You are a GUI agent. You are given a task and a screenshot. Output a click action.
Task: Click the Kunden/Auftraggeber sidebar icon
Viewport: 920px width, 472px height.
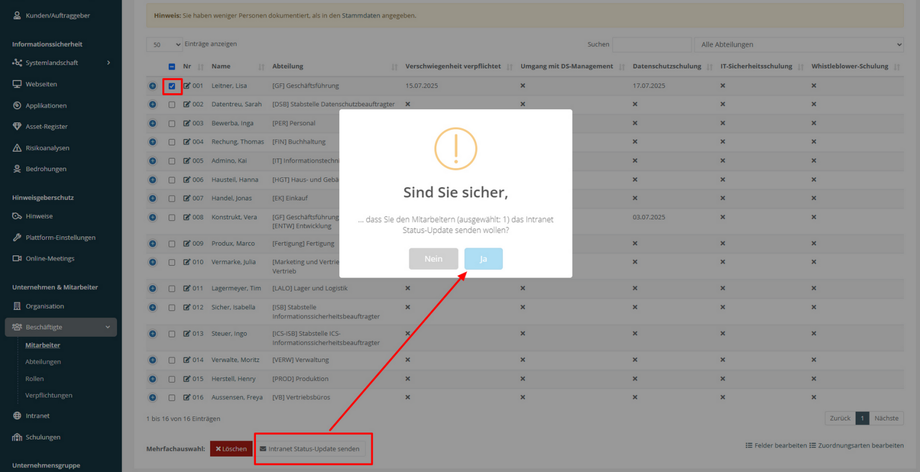pyautogui.click(x=17, y=16)
